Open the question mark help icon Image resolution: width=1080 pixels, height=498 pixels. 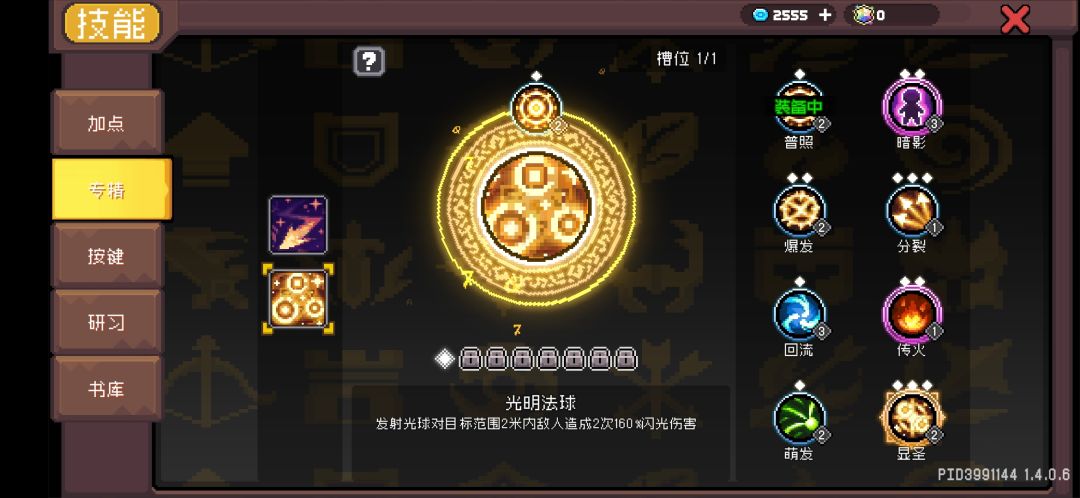click(369, 62)
